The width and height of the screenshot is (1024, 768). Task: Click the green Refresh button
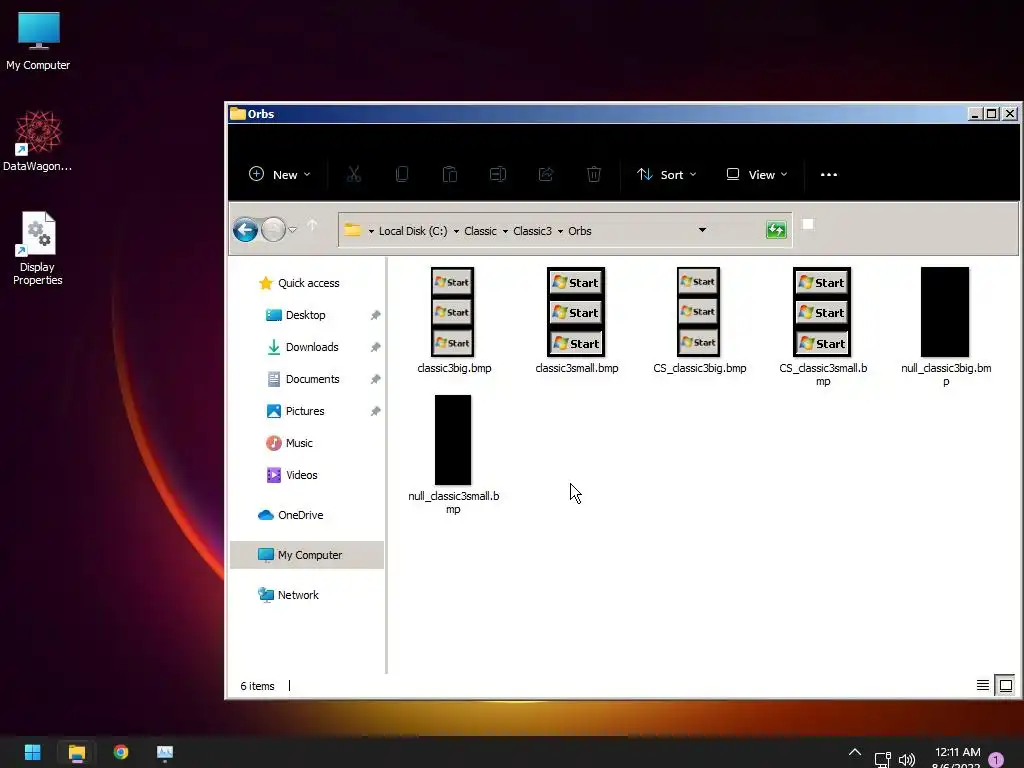click(776, 230)
